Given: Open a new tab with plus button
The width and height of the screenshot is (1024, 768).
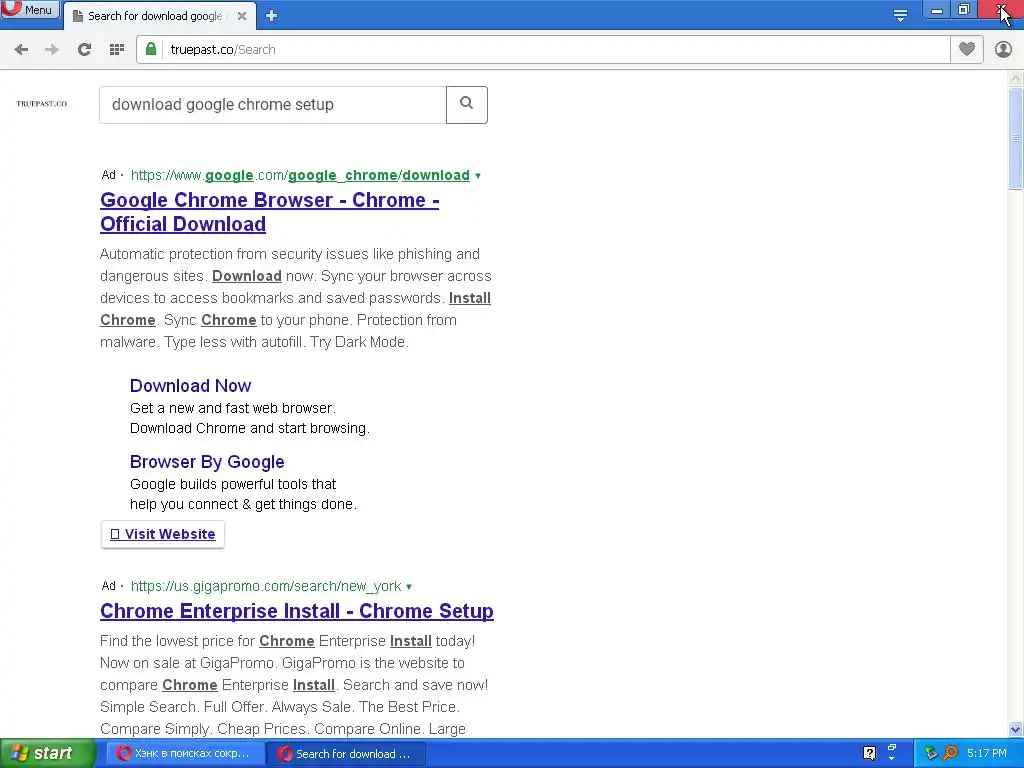Looking at the screenshot, I should click(x=272, y=16).
